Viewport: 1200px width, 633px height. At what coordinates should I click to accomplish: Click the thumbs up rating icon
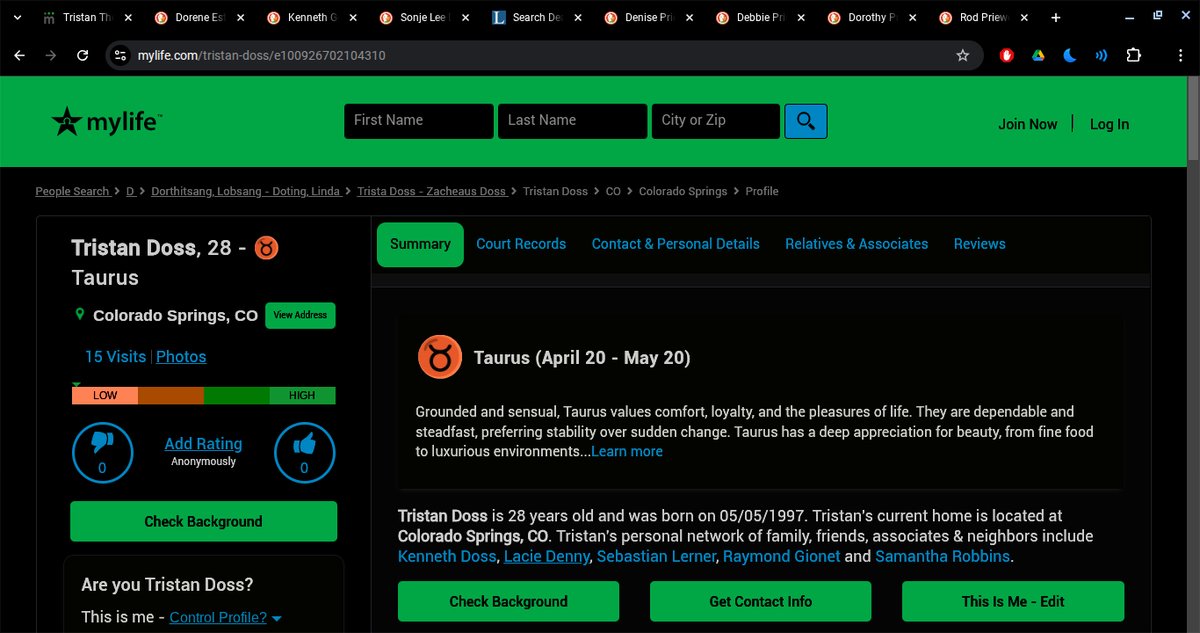304,453
